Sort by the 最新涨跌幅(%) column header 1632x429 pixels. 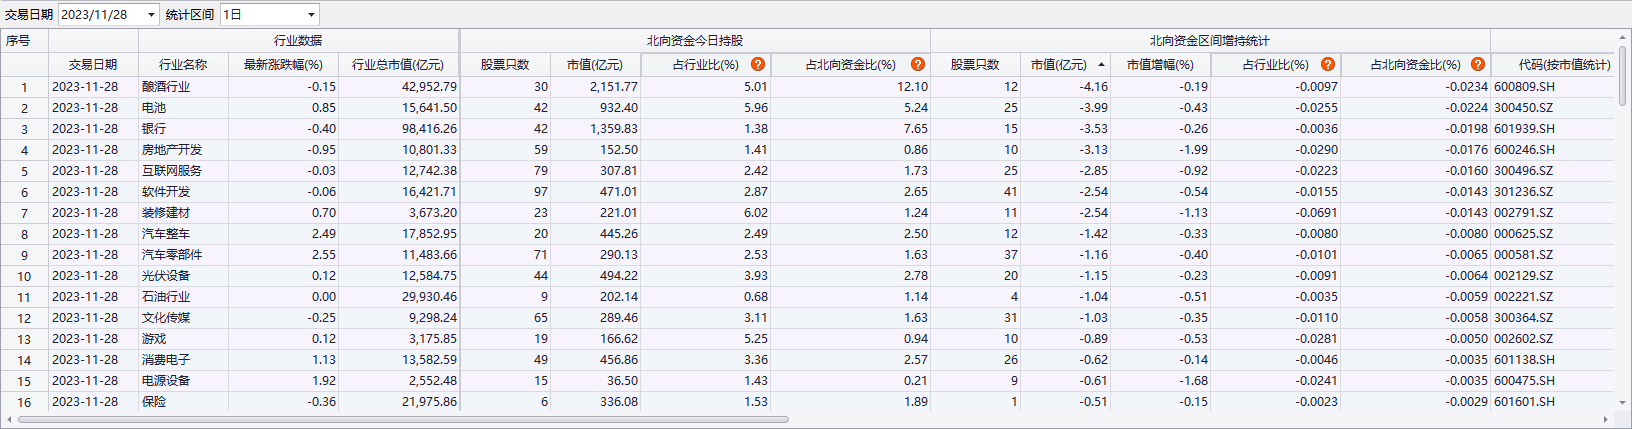point(283,65)
